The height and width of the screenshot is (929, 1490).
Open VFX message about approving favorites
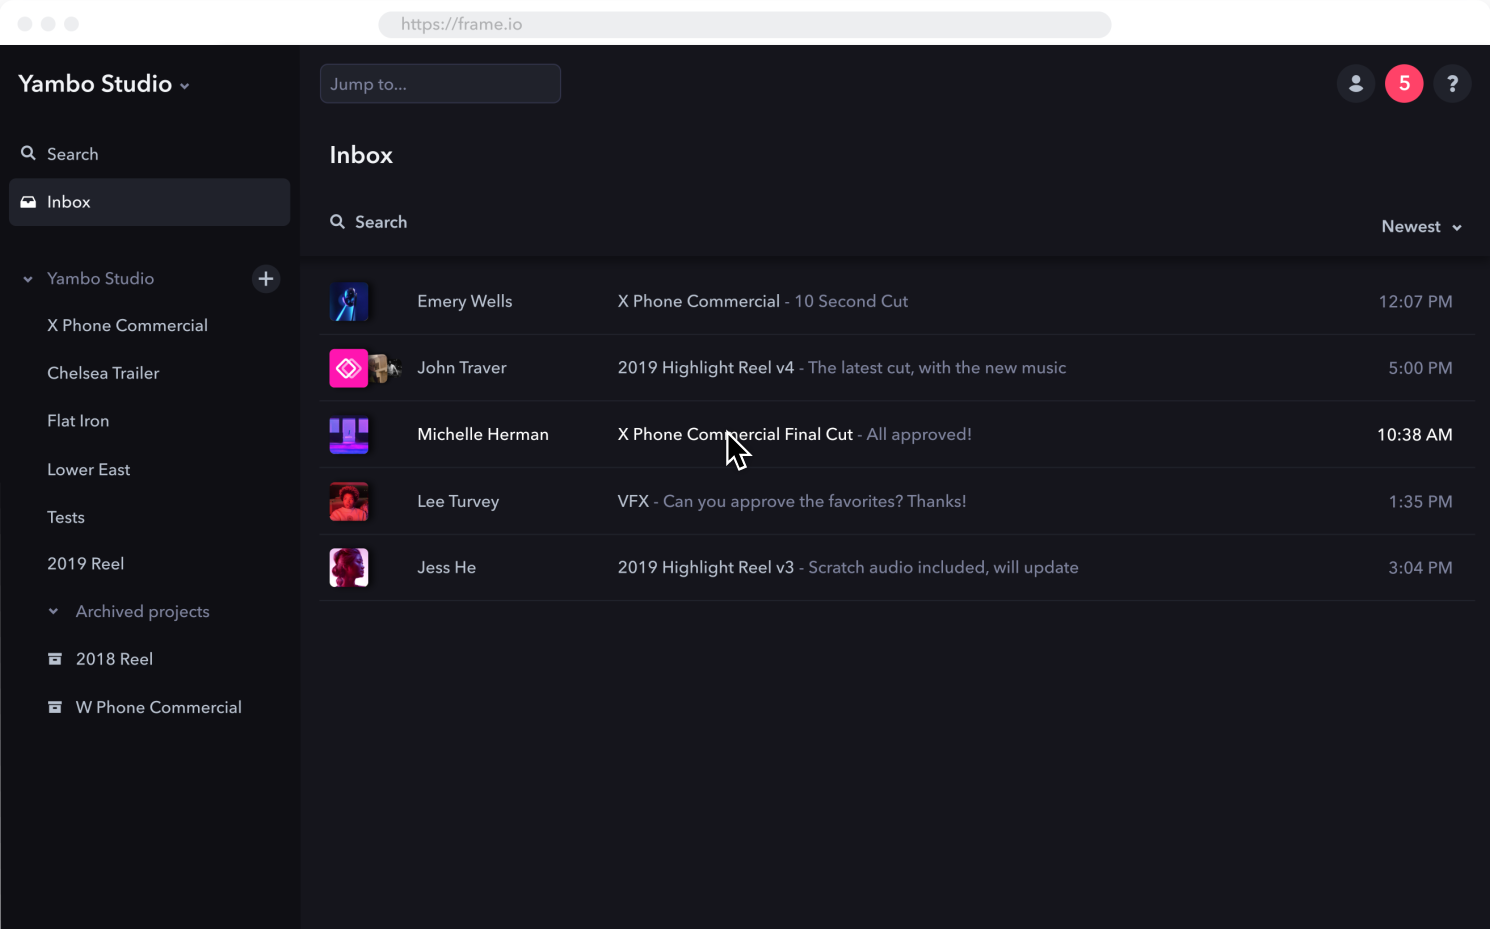click(791, 502)
